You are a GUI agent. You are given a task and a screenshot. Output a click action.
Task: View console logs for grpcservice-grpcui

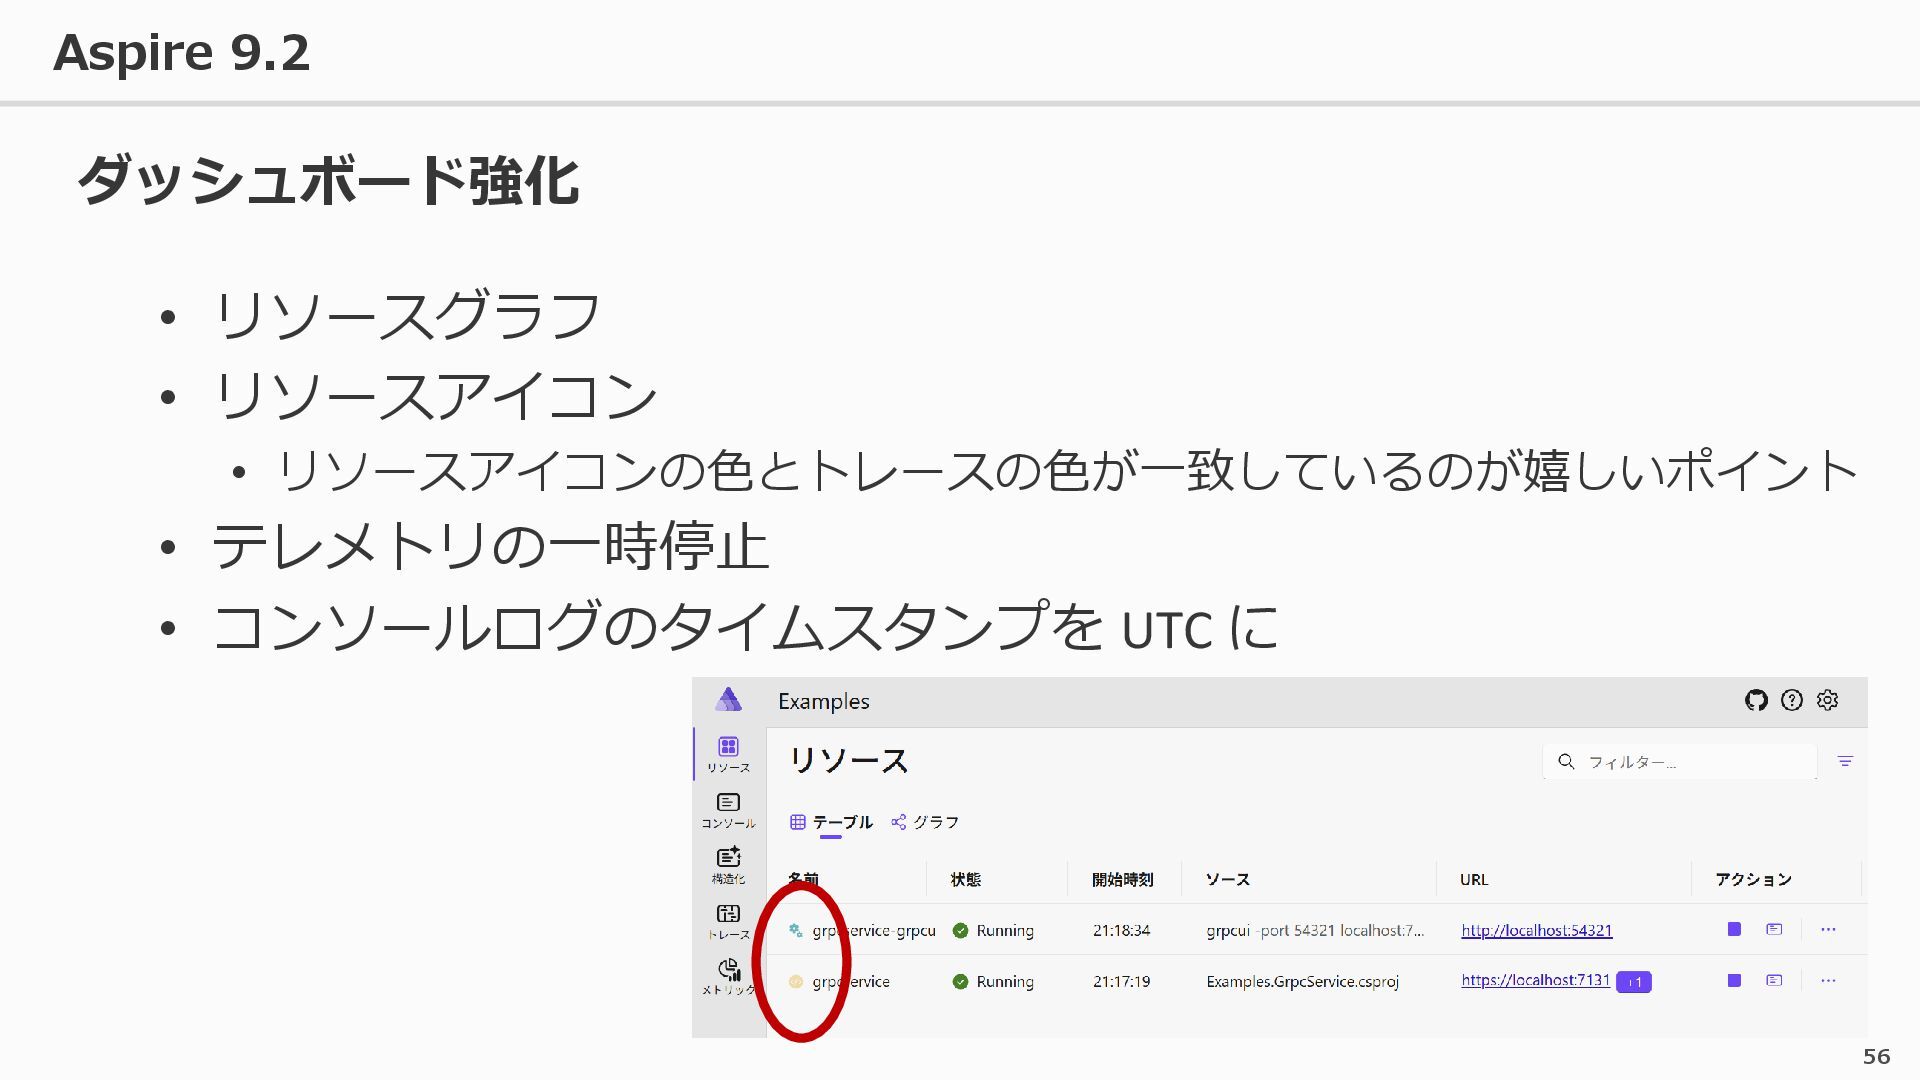tap(1774, 929)
